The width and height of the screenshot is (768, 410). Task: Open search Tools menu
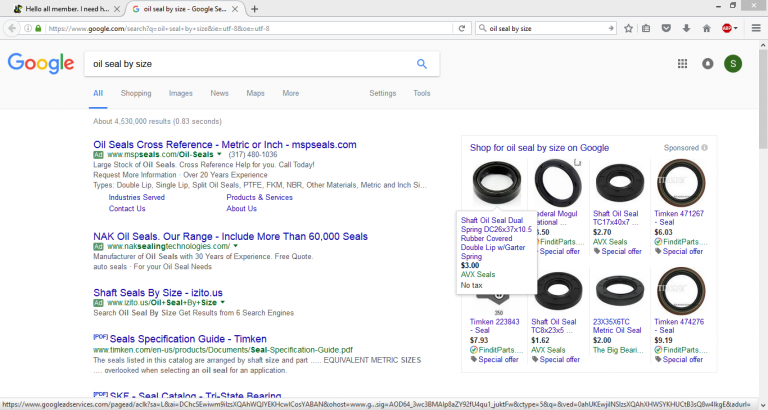click(x=422, y=93)
